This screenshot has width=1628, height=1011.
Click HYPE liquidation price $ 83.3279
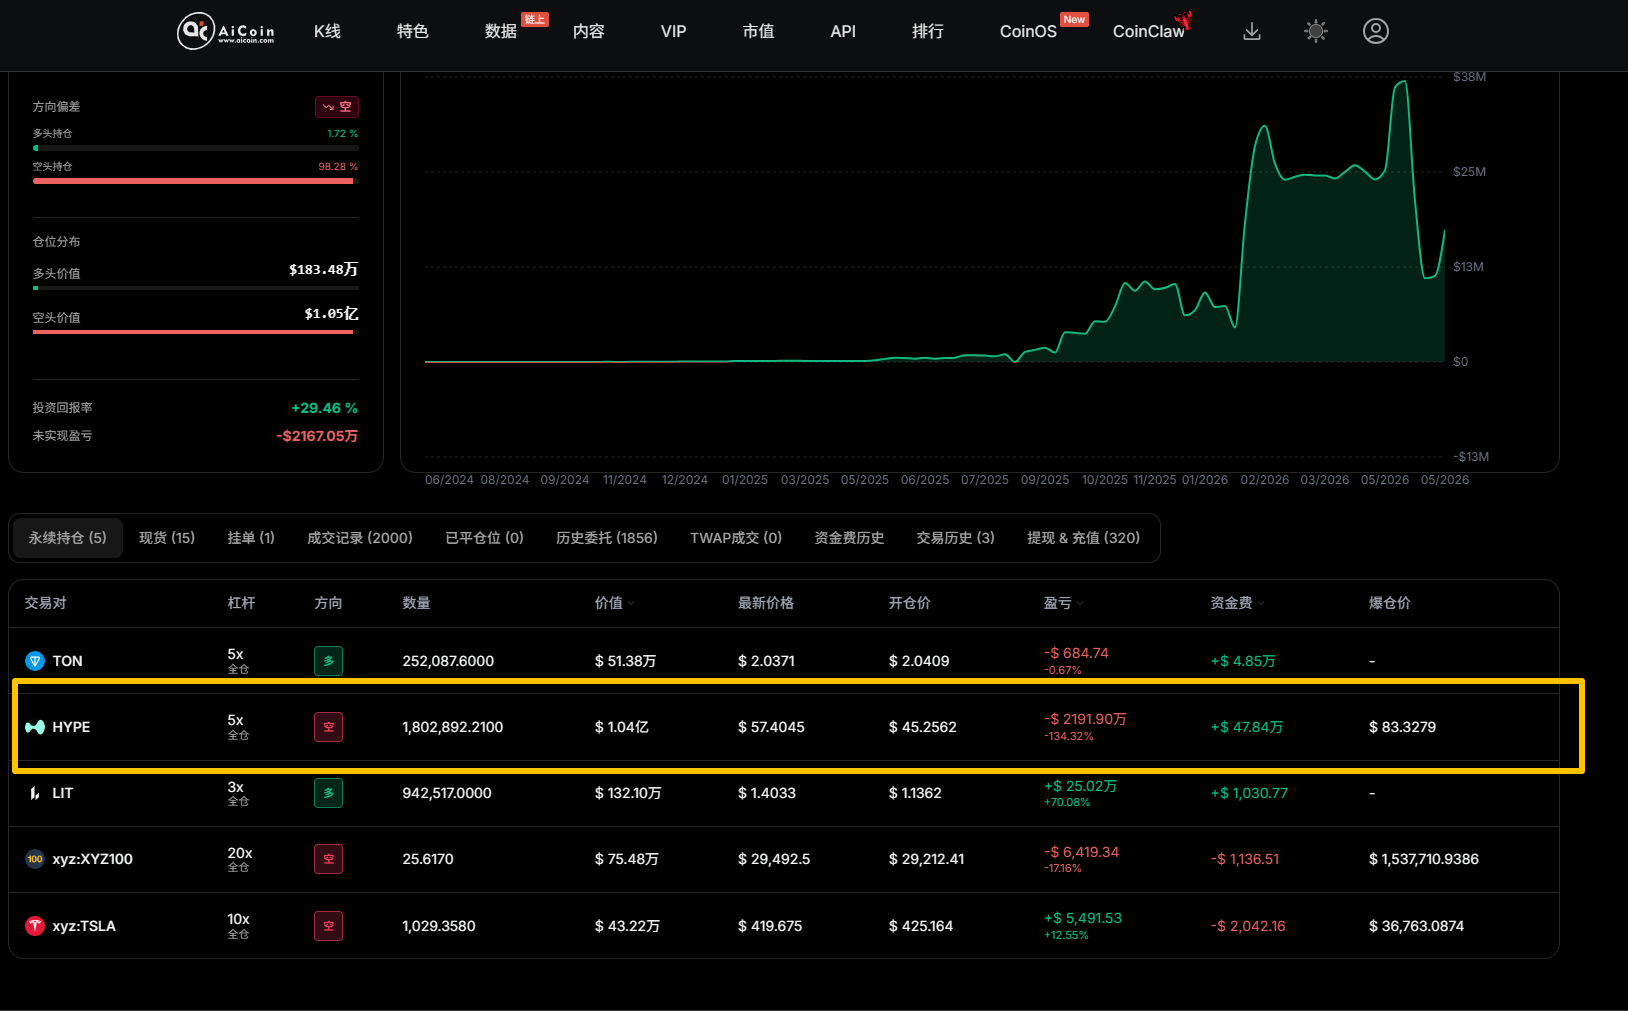click(x=1402, y=727)
